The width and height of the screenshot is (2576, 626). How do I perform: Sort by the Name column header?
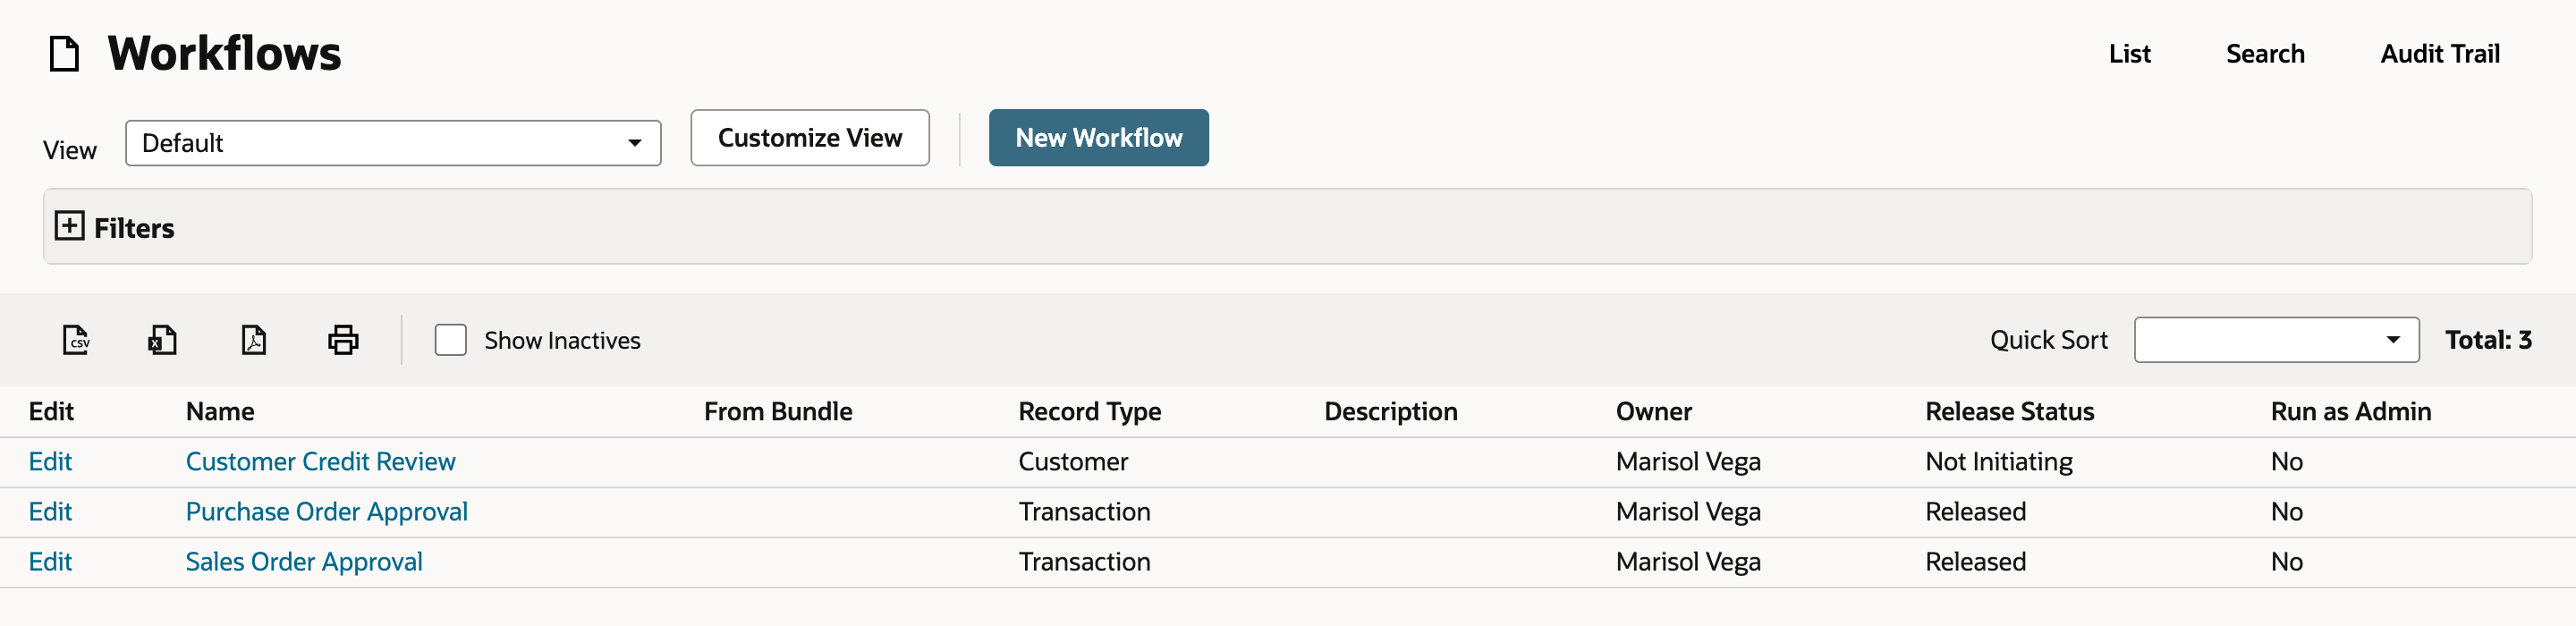220,412
